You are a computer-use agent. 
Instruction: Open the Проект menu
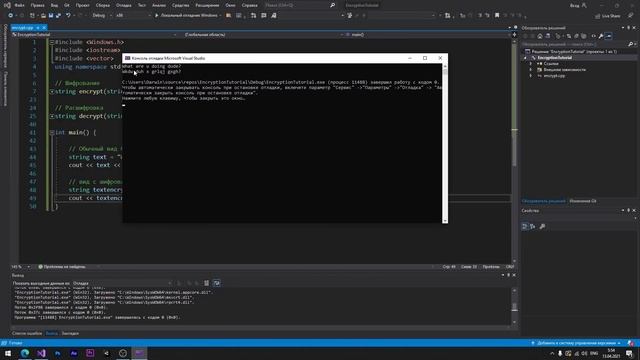82,5
